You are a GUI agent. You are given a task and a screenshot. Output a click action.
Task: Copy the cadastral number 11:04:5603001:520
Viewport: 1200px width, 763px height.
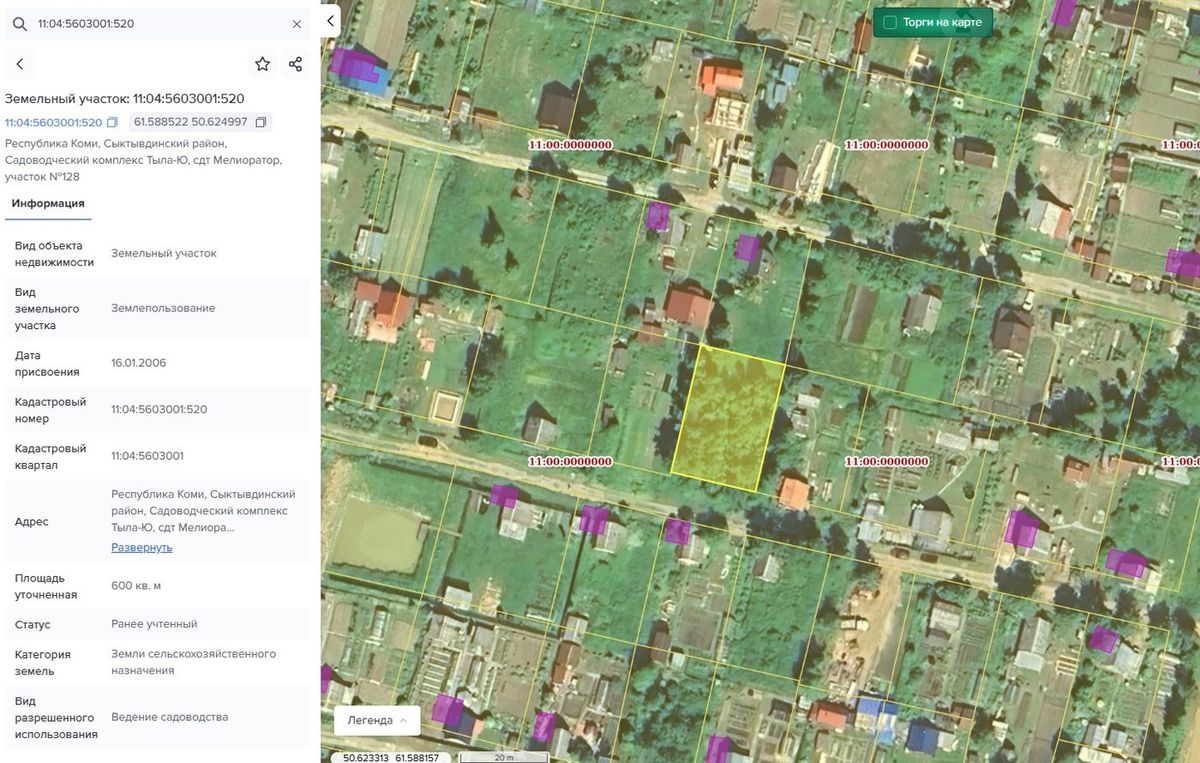click(x=112, y=122)
